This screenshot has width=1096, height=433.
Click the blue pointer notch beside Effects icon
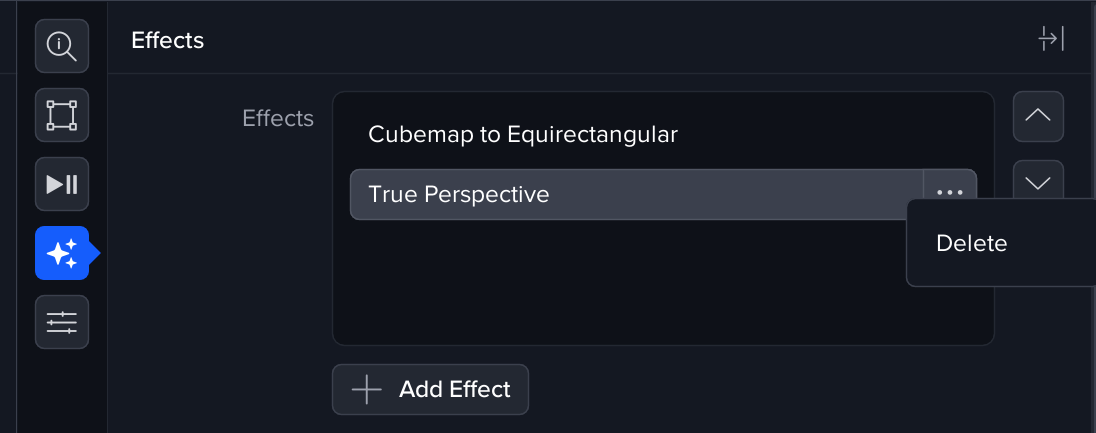[x=95, y=253]
